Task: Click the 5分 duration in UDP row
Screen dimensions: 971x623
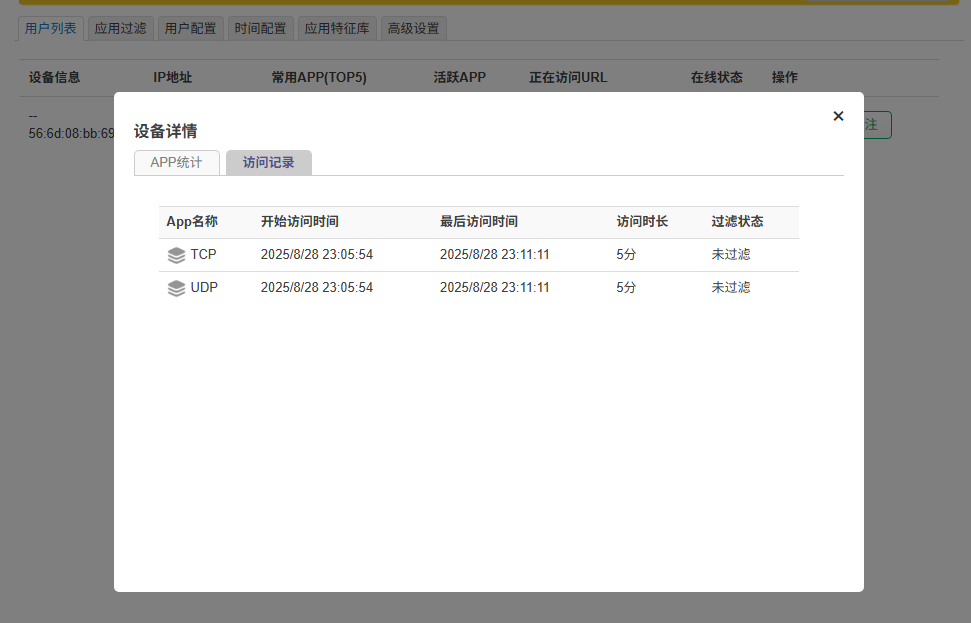Action: [625, 287]
